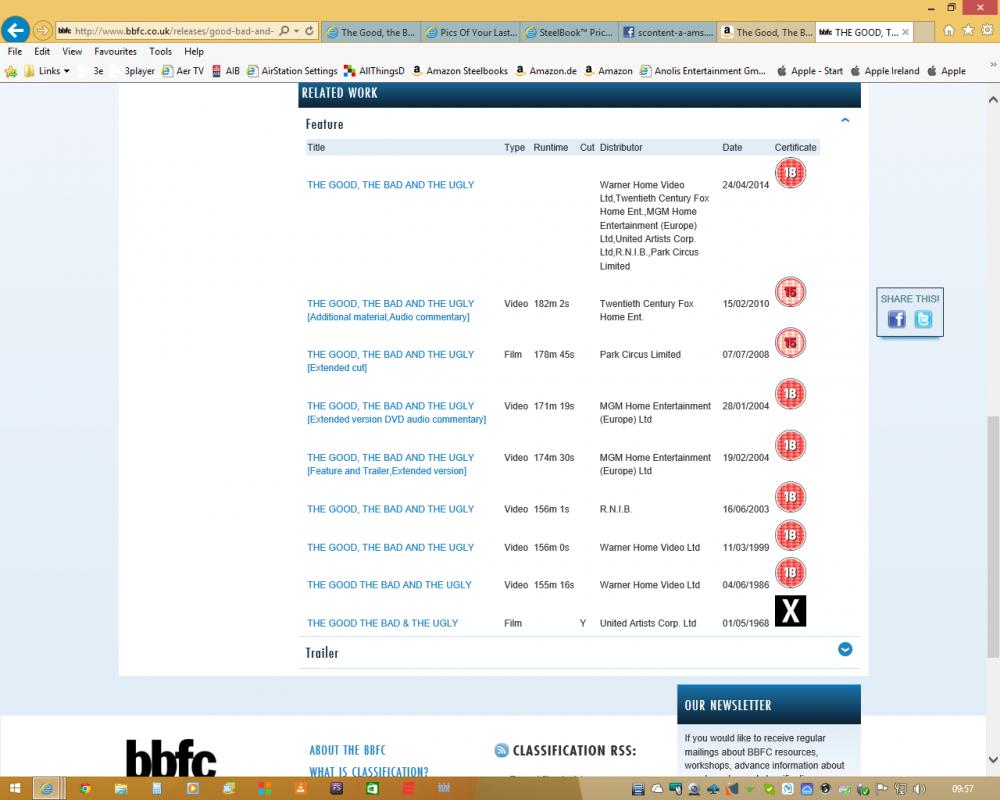Click the scrollbar down arrow
The width and height of the screenshot is (1000, 800).
click(993, 759)
